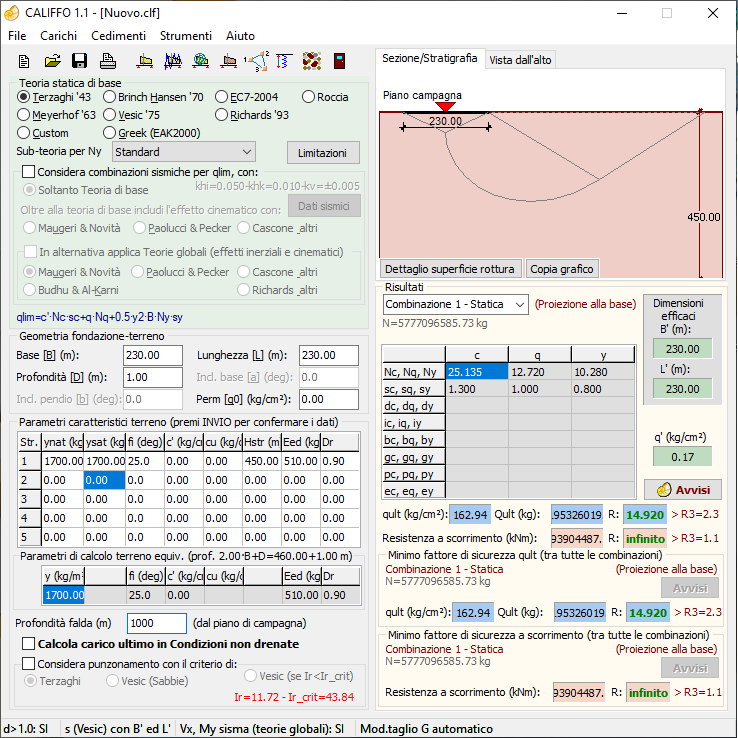Screen dimensions: 738x738
Task: Open the Cedimenti menu
Action: point(118,36)
